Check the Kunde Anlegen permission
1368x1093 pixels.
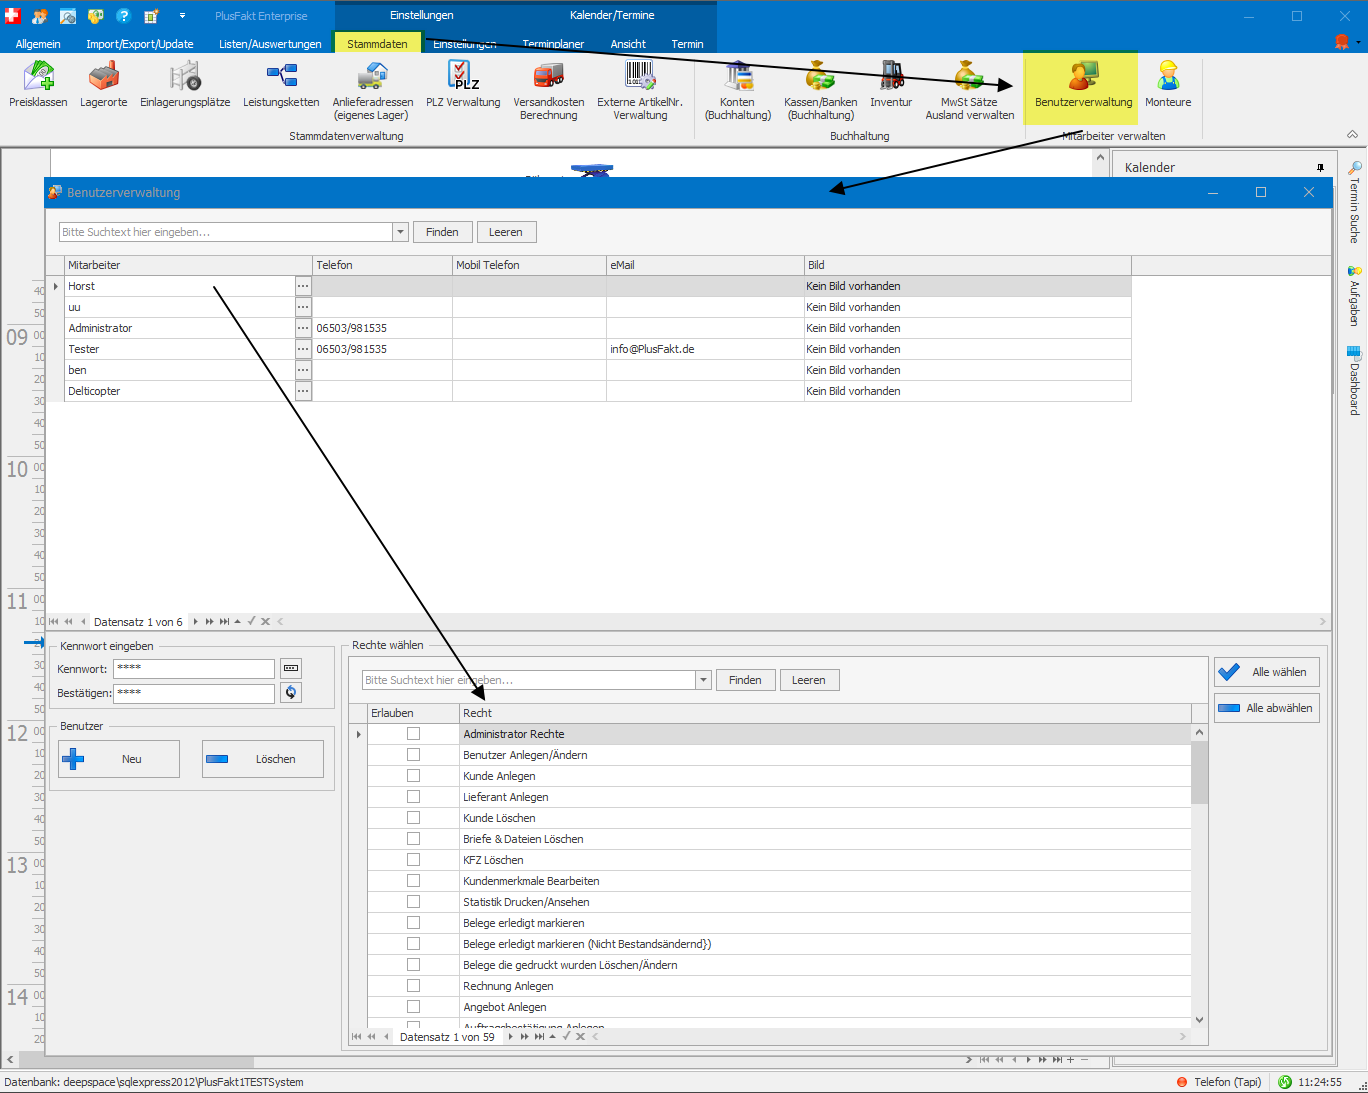[413, 776]
